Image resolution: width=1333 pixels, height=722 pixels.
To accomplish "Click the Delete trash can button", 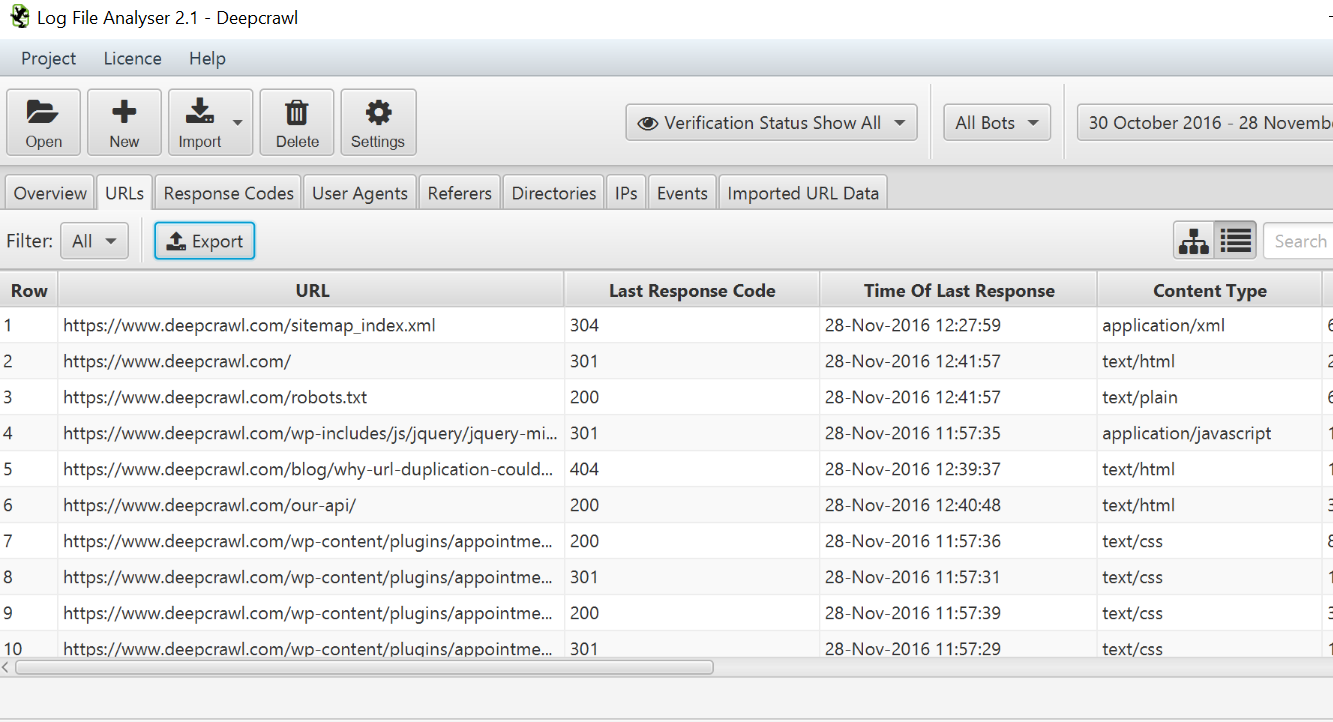I will [297, 122].
